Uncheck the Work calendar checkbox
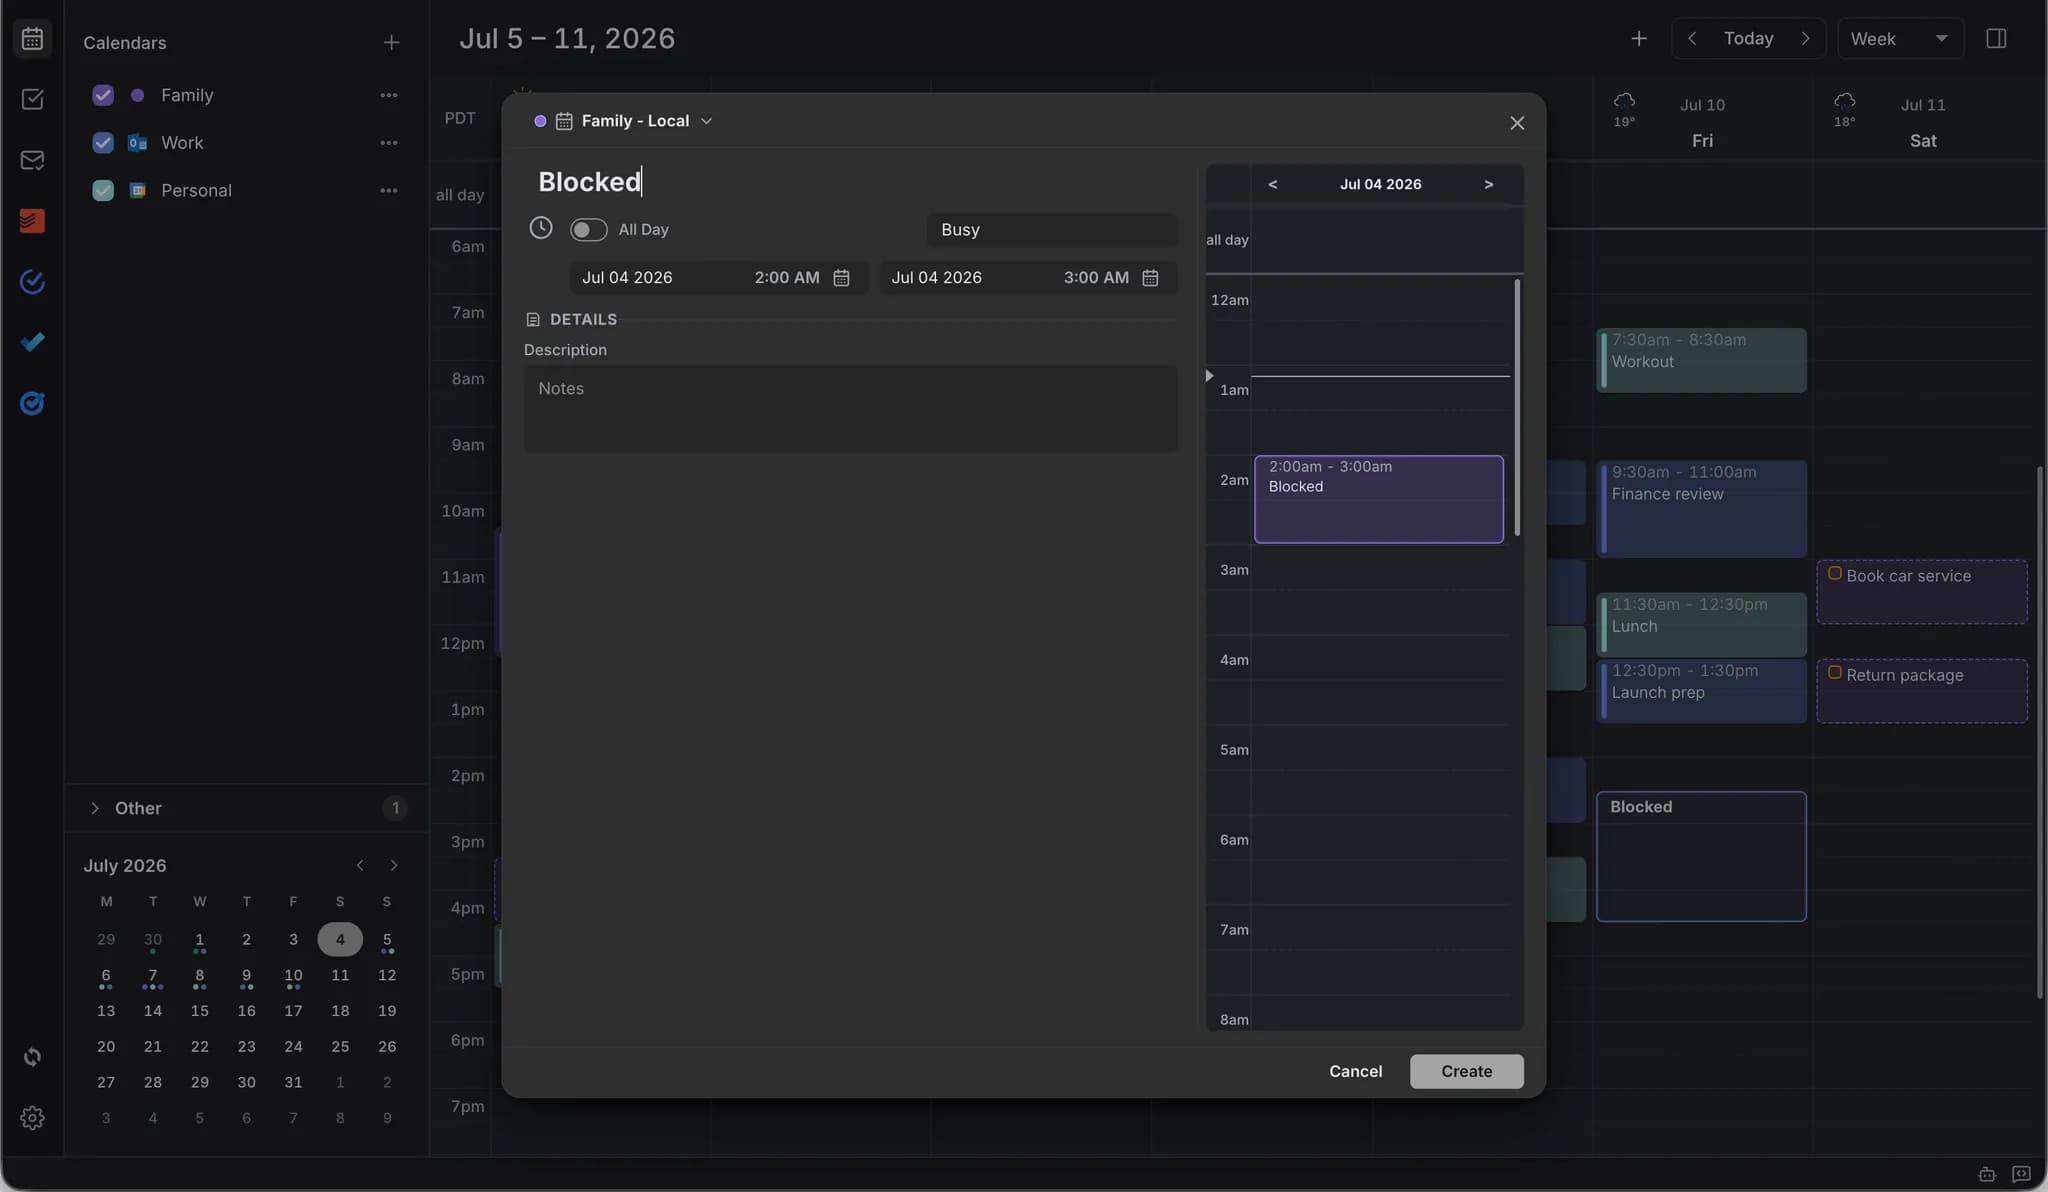Image resolution: width=2048 pixels, height=1192 pixels. (x=102, y=143)
